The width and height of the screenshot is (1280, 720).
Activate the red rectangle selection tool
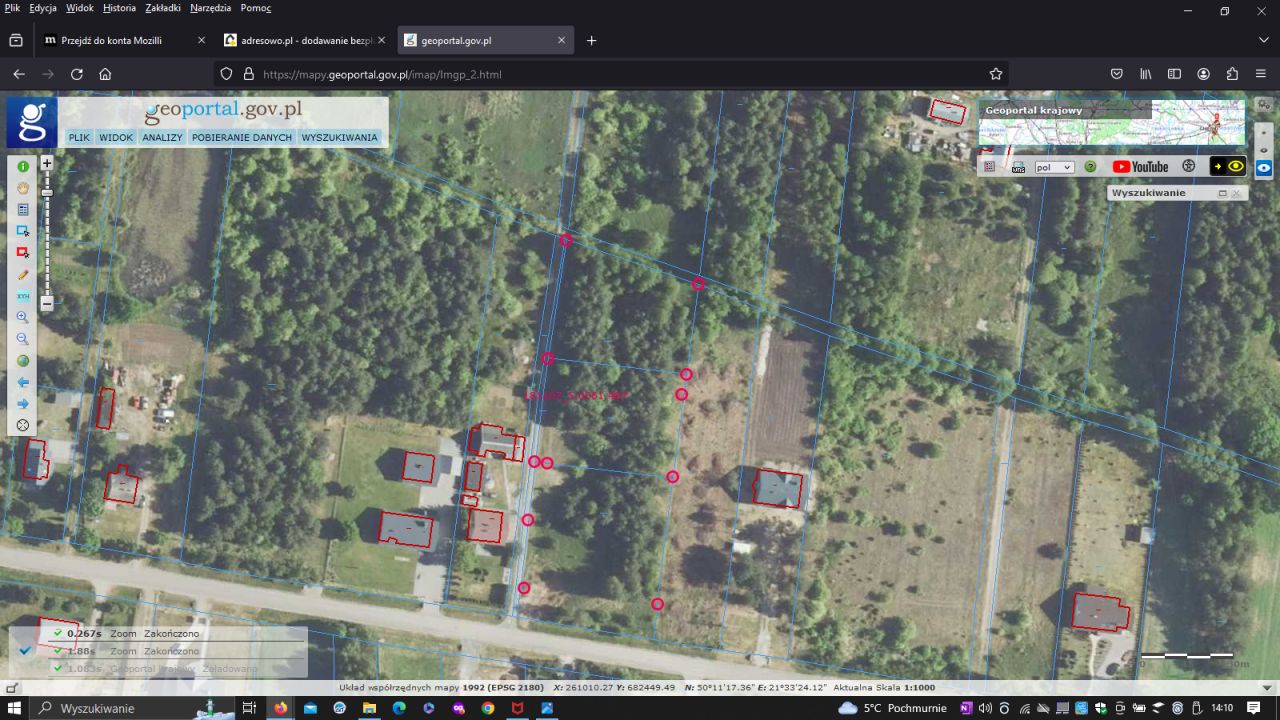[22, 252]
